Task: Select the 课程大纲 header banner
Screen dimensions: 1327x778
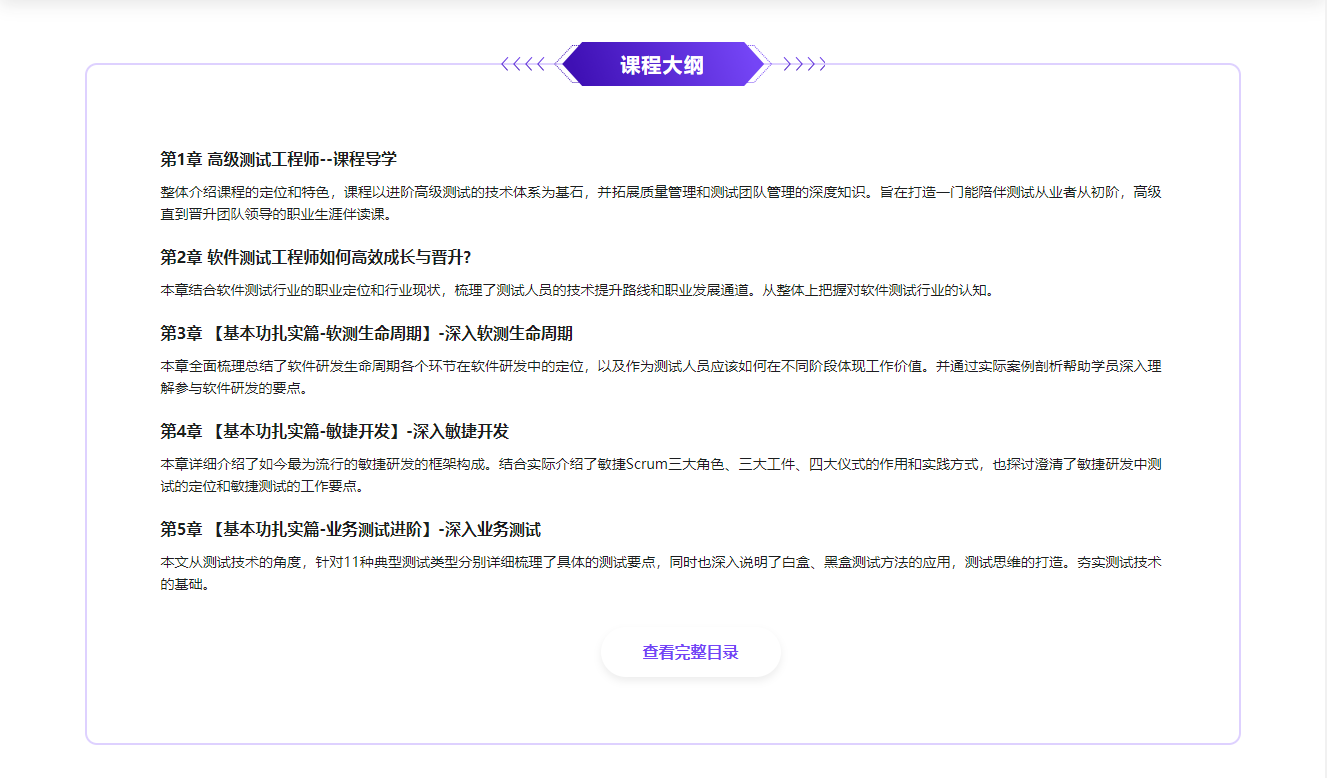Action: 662,65
